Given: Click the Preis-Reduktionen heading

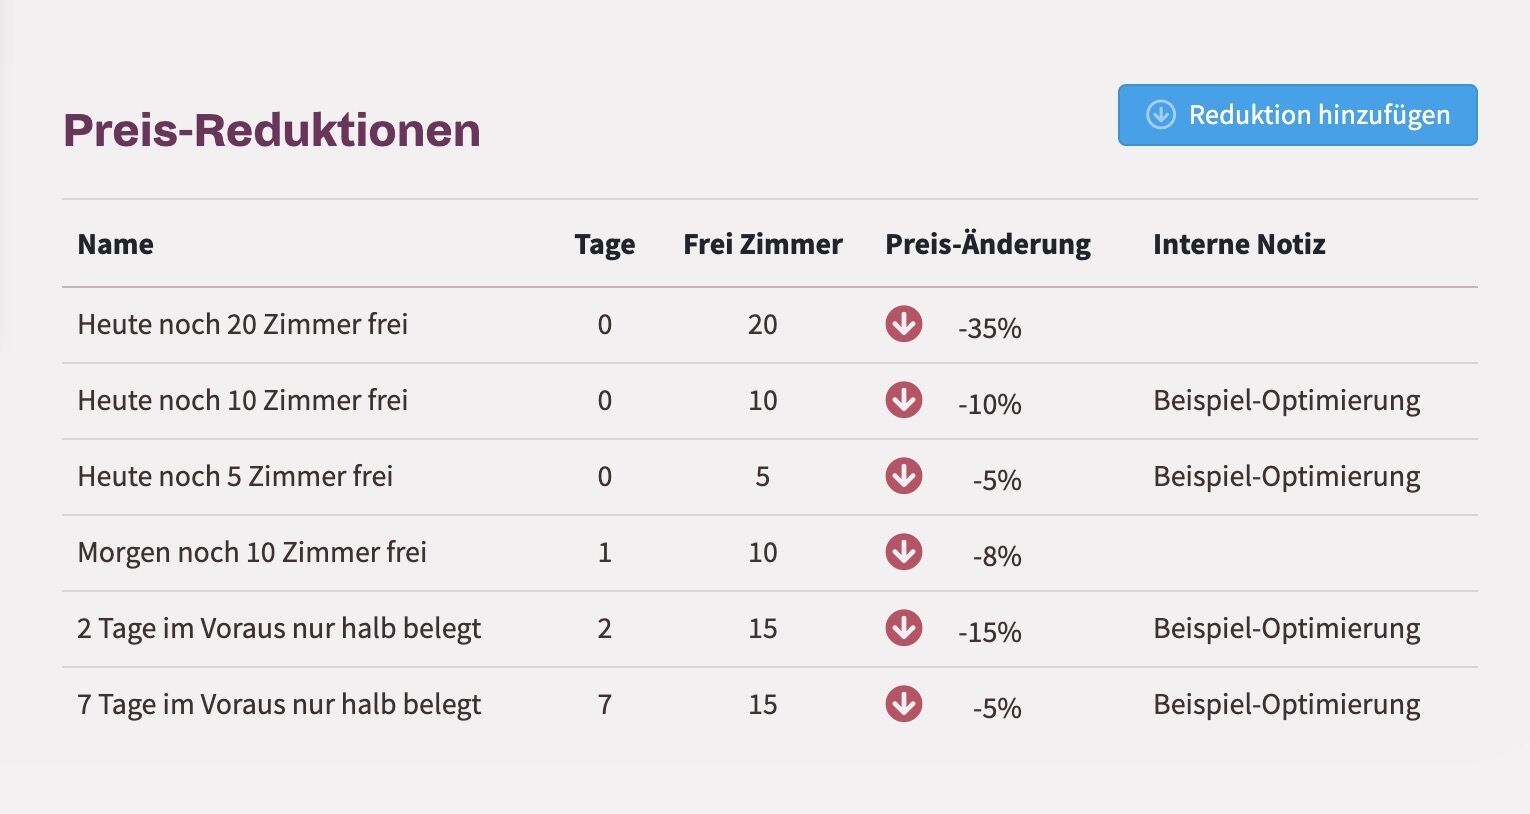Looking at the screenshot, I should tap(271, 130).
